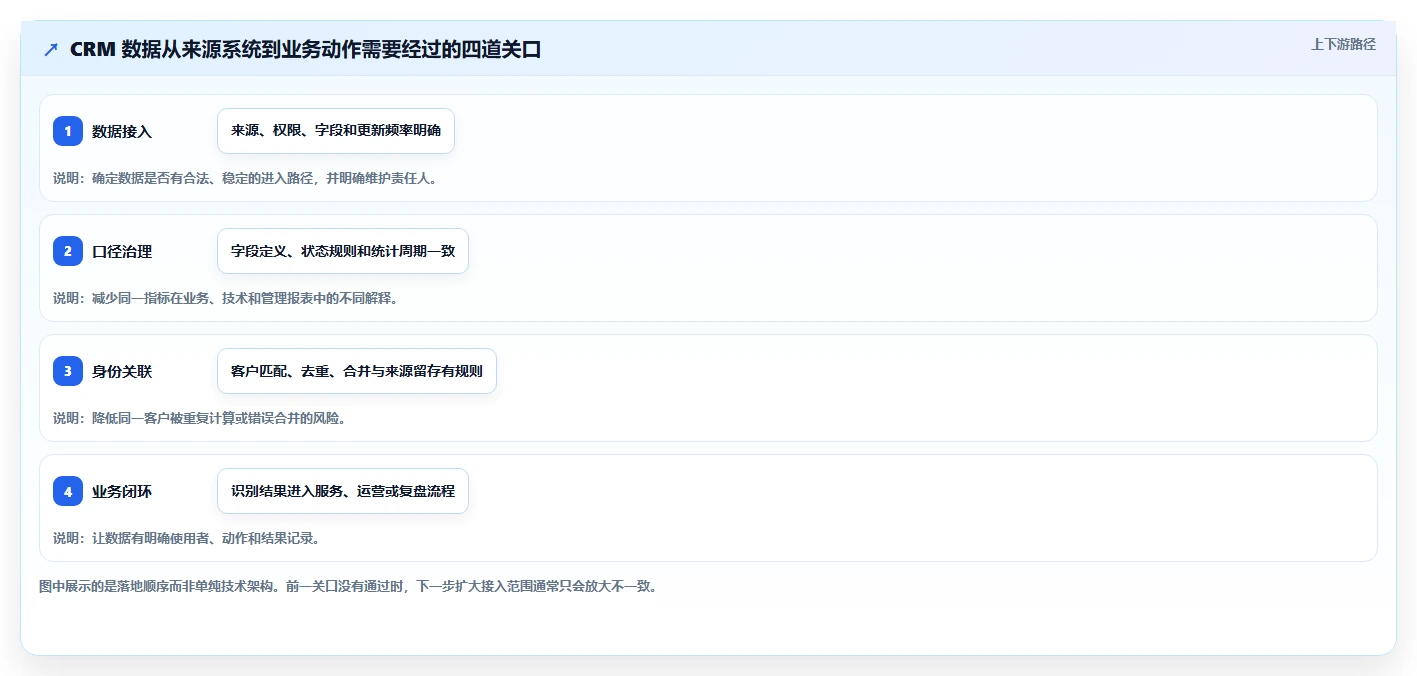This screenshot has height=676, width=1417.
Task: Click the note 让数据有明确使用者、动作和结果记录
Action: pyautogui.click(x=186, y=538)
